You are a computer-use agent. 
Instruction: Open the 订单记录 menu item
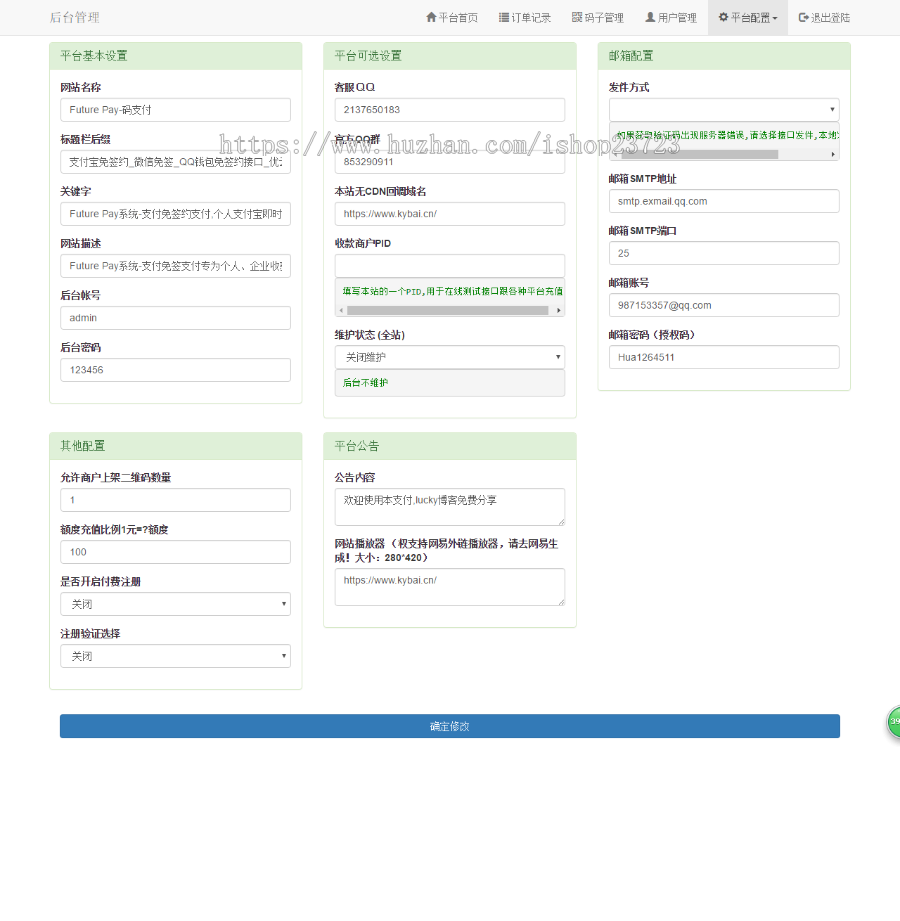point(525,18)
